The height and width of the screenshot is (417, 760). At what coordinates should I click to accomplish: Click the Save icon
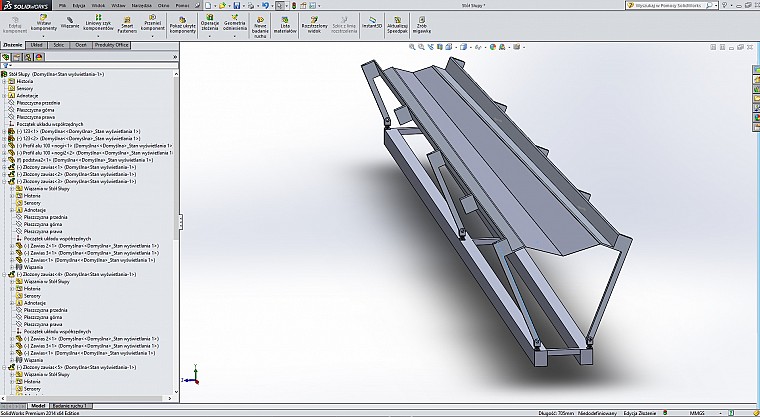tap(237, 5)
